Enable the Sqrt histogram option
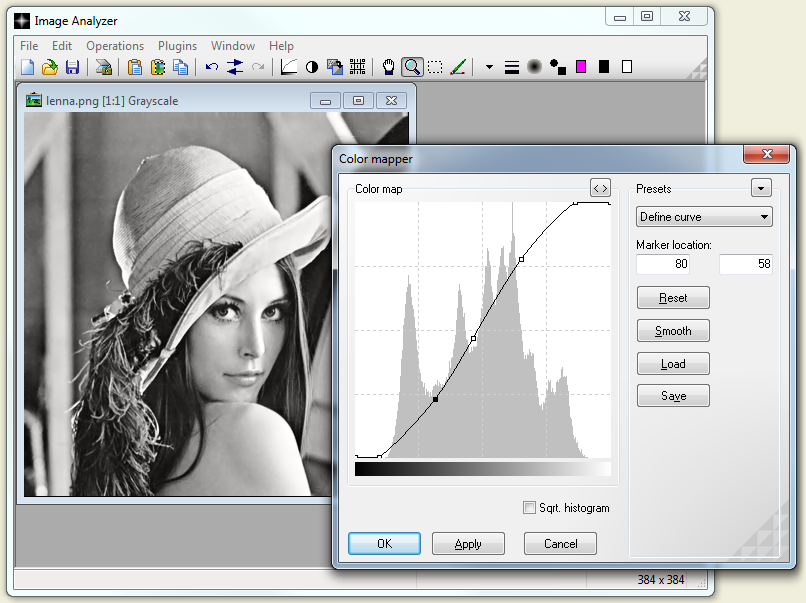The height and width of the screenshot is (603, 806). click(x=530, y=507)
